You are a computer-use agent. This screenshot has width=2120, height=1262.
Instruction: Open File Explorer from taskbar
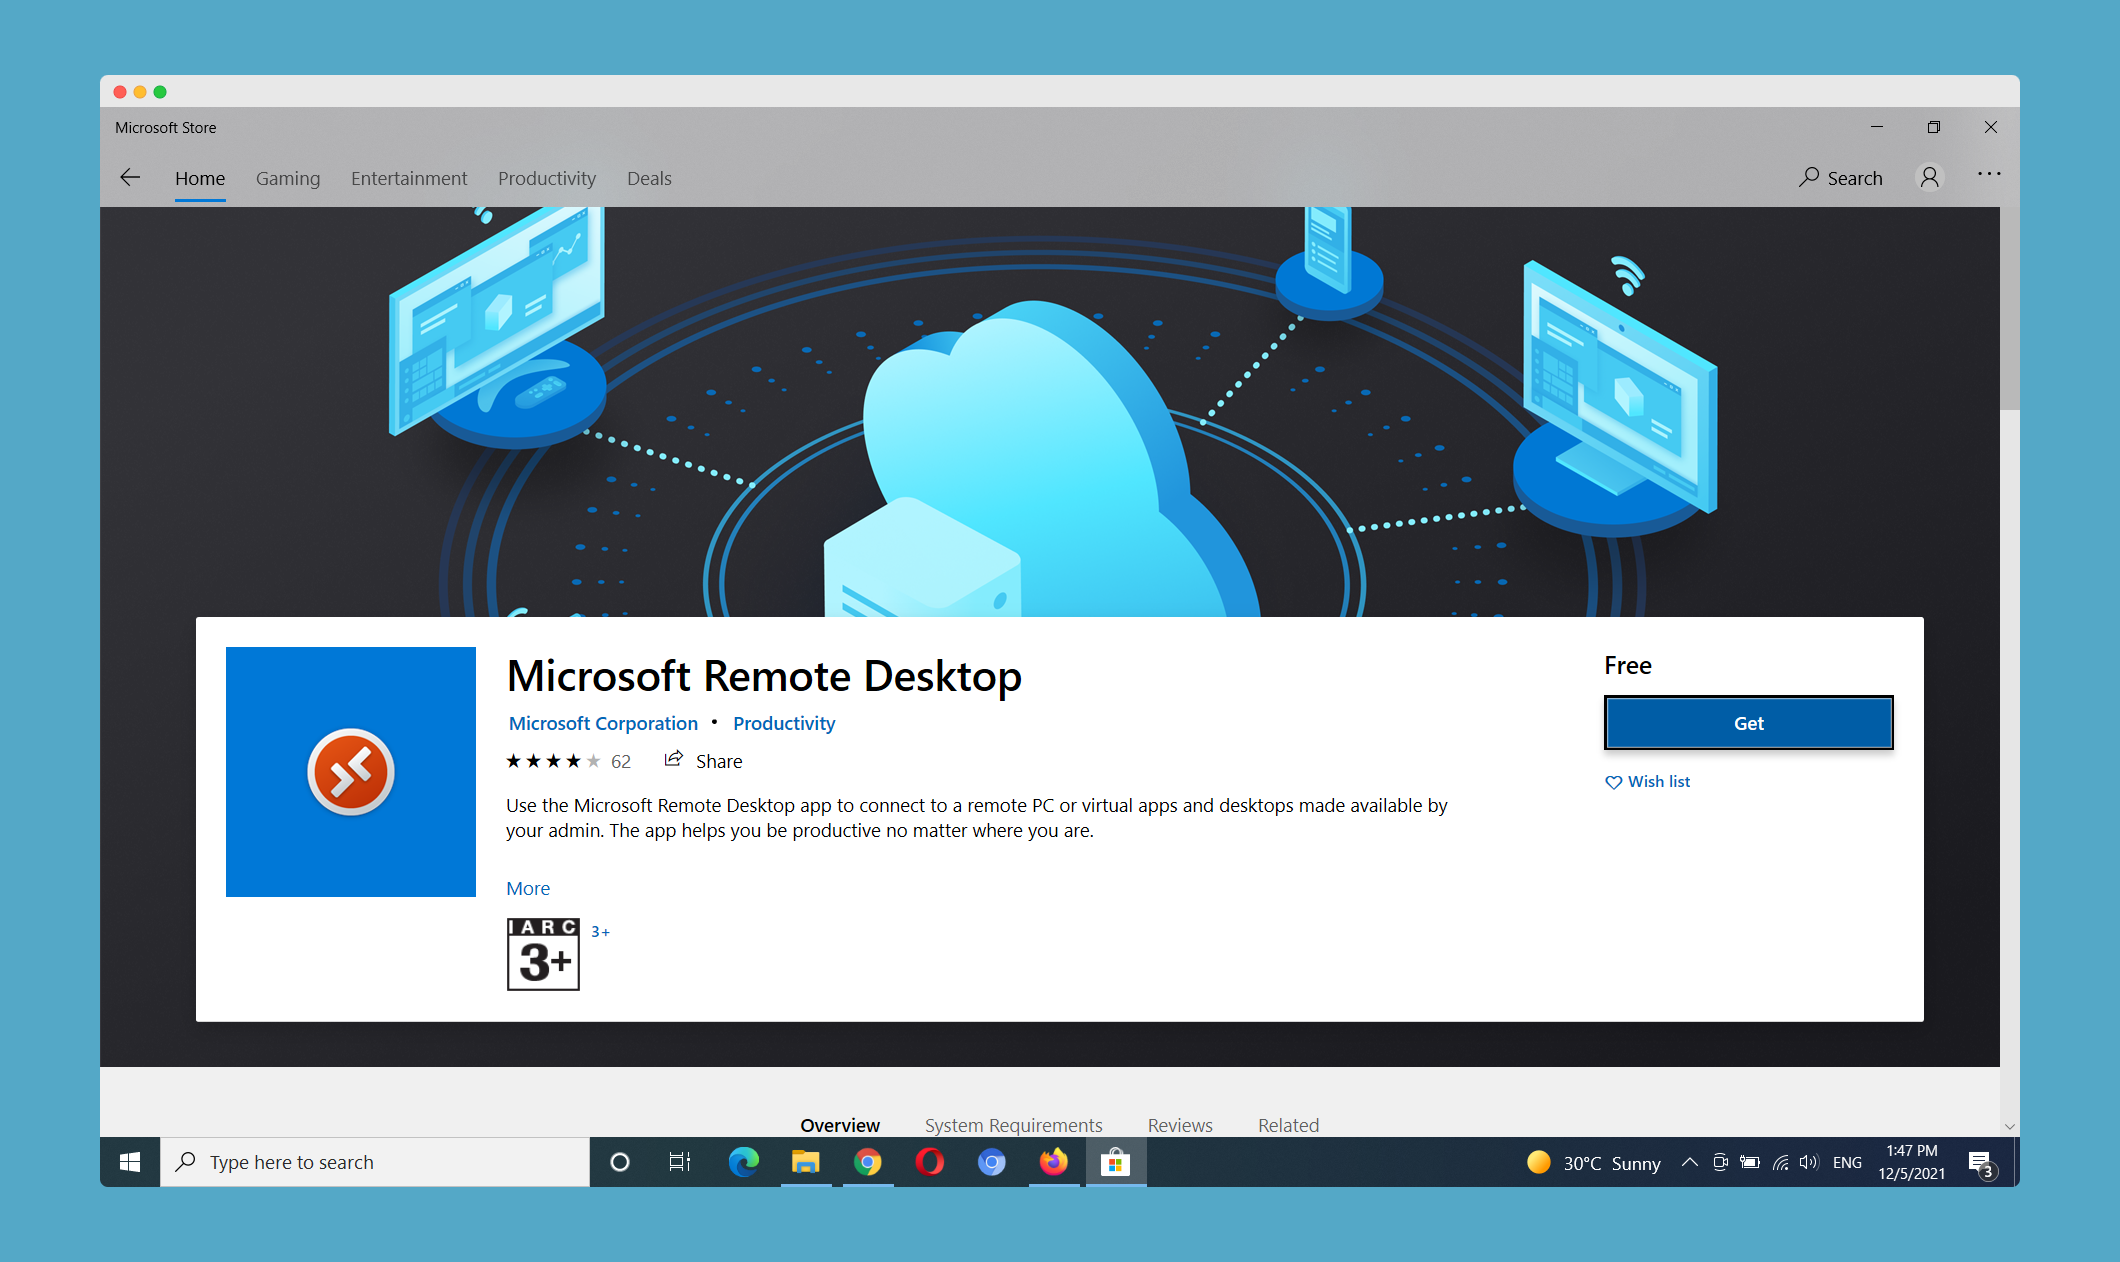[805, 1162]
